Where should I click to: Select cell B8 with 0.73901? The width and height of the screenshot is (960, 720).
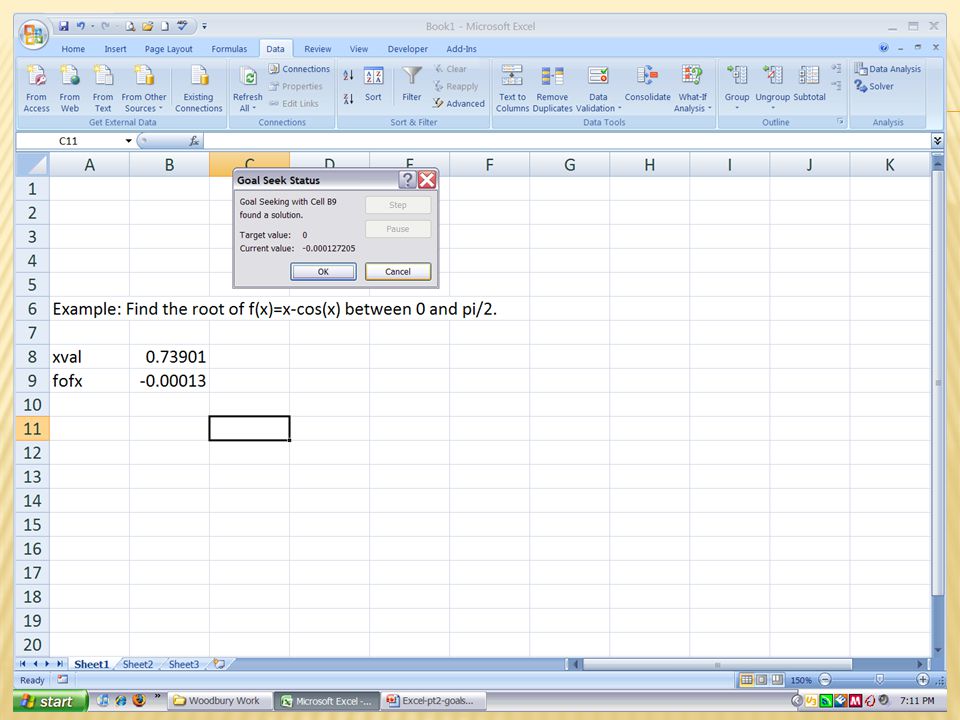[x=169, y=357]
